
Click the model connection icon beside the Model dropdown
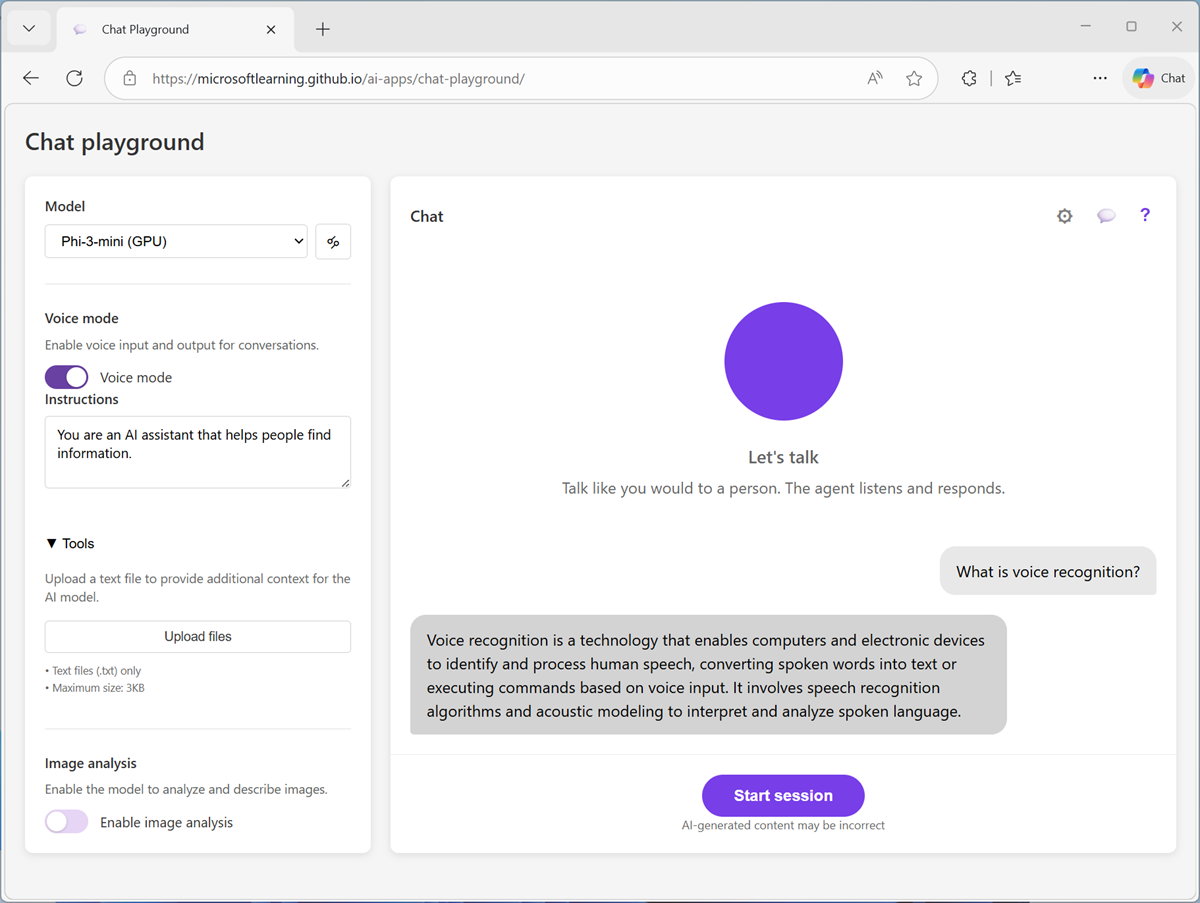(x=333, y=241)
